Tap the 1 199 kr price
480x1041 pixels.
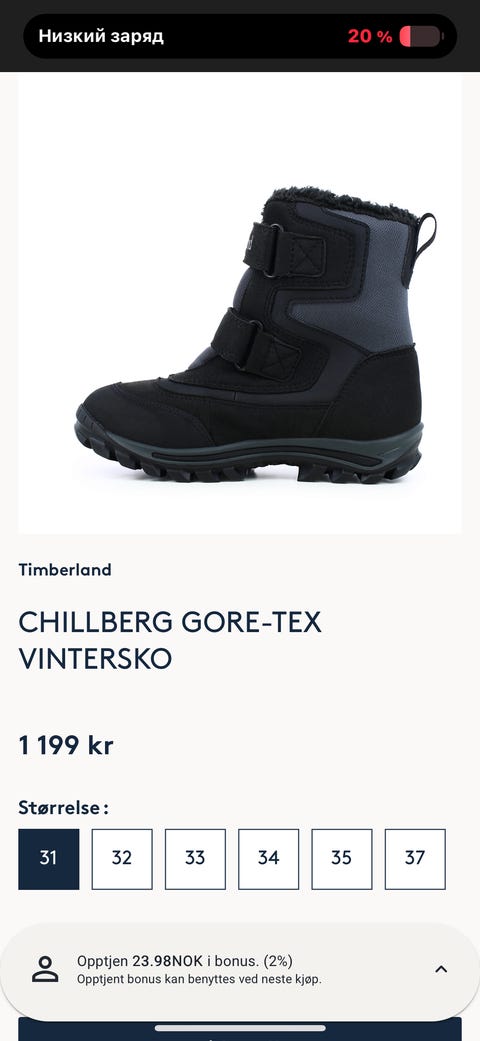(66, 746)
